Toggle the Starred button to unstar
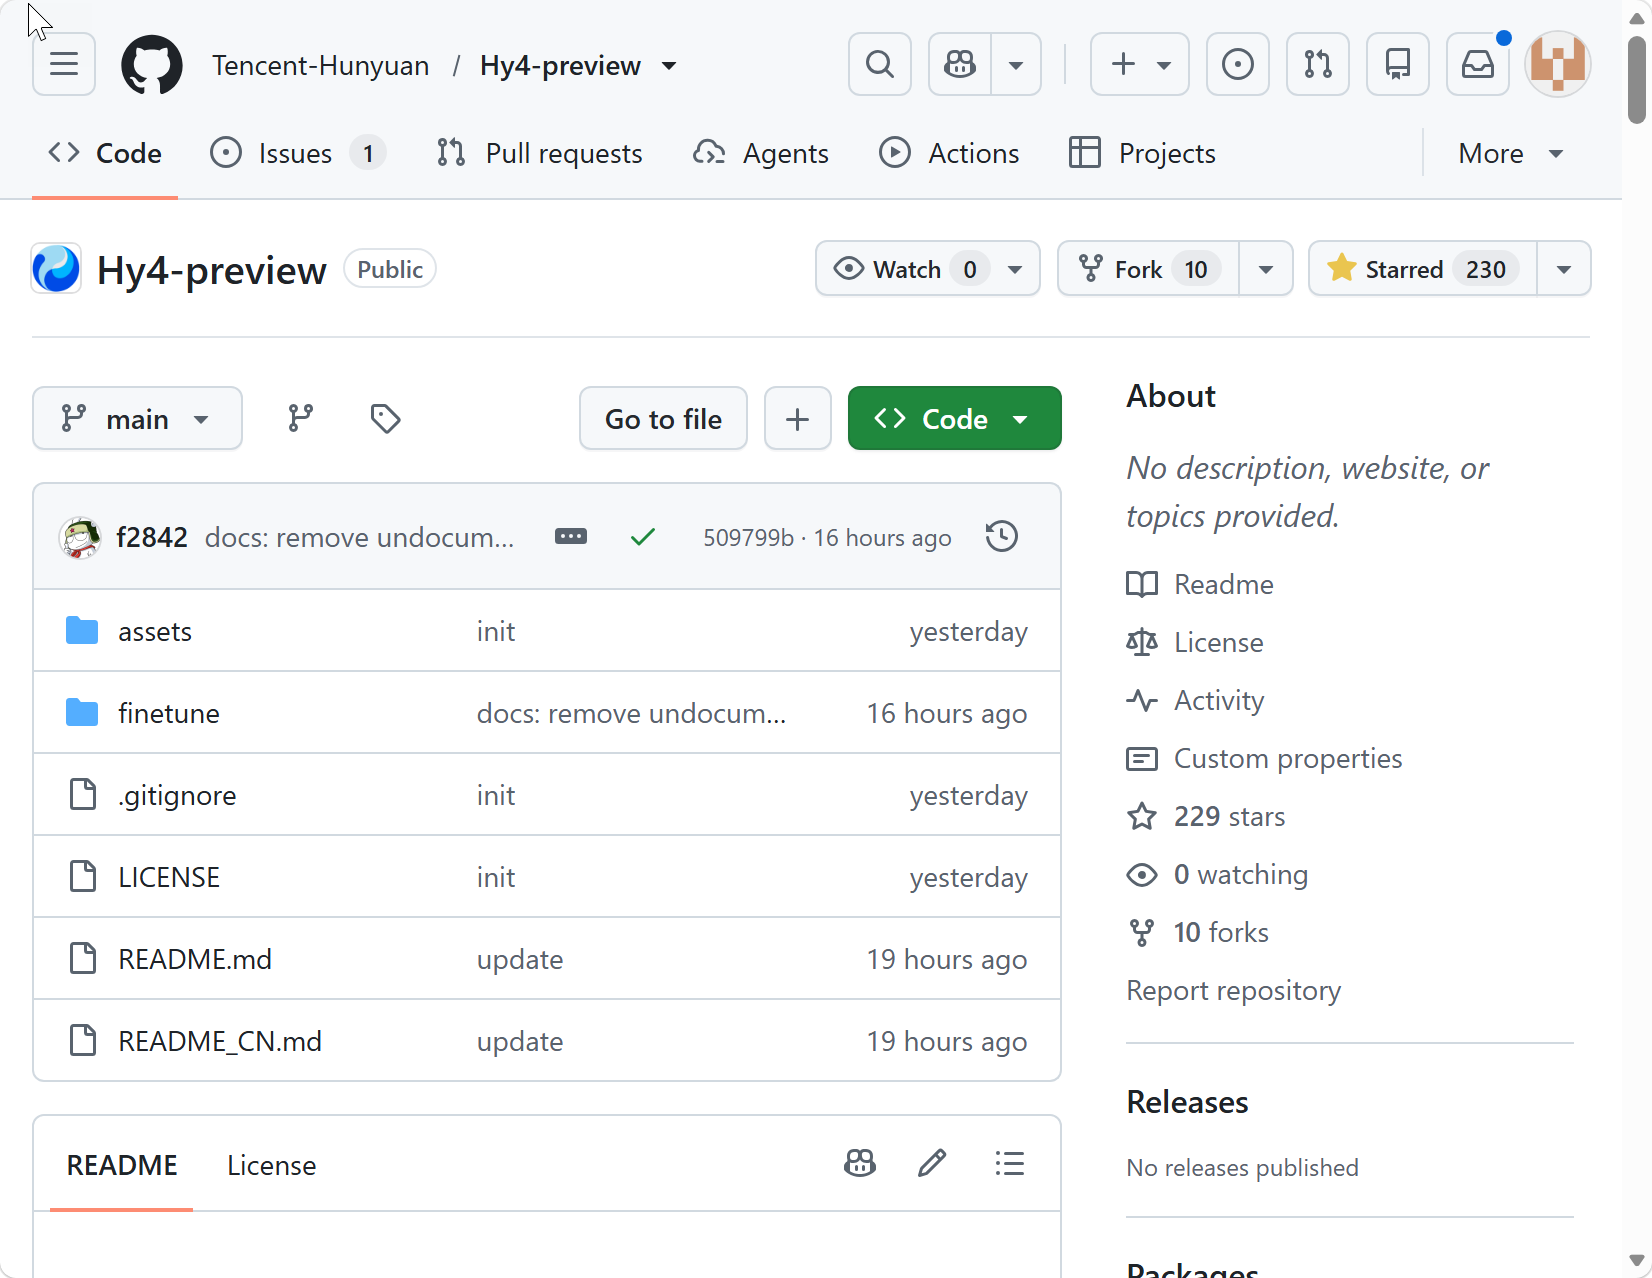The height and width of the screenshot is (1278, 1652). click(1422, 269)
